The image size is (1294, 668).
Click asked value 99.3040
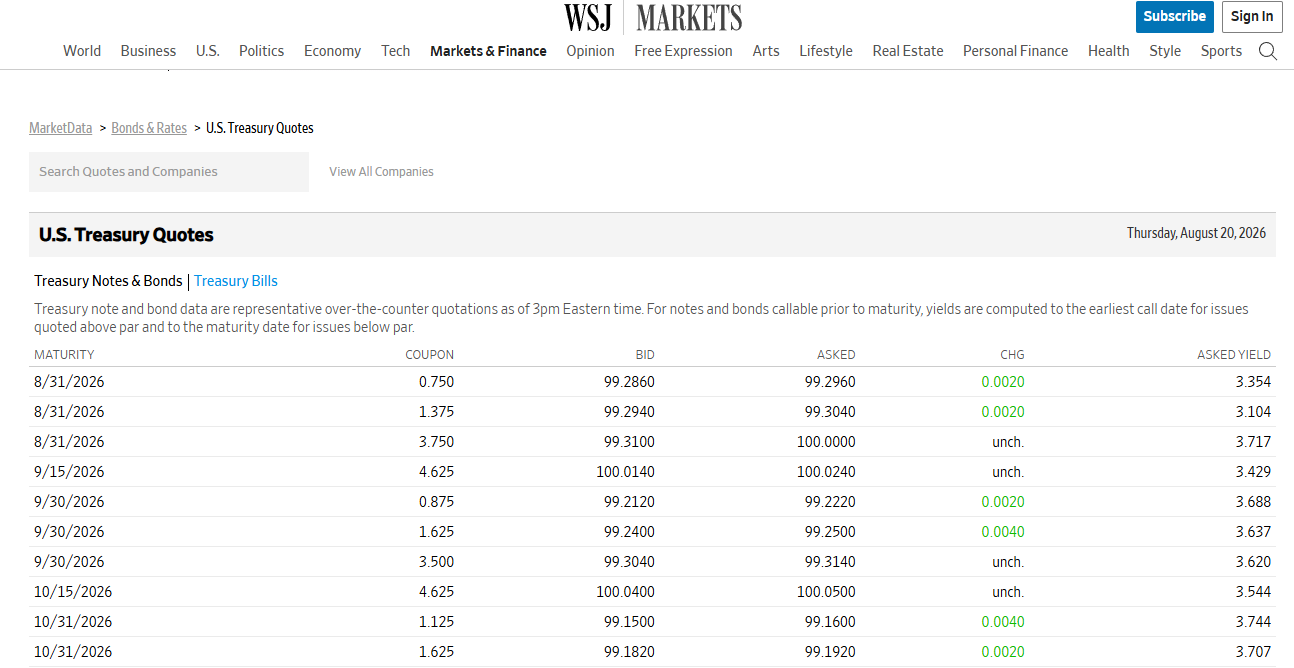point(830,412)
